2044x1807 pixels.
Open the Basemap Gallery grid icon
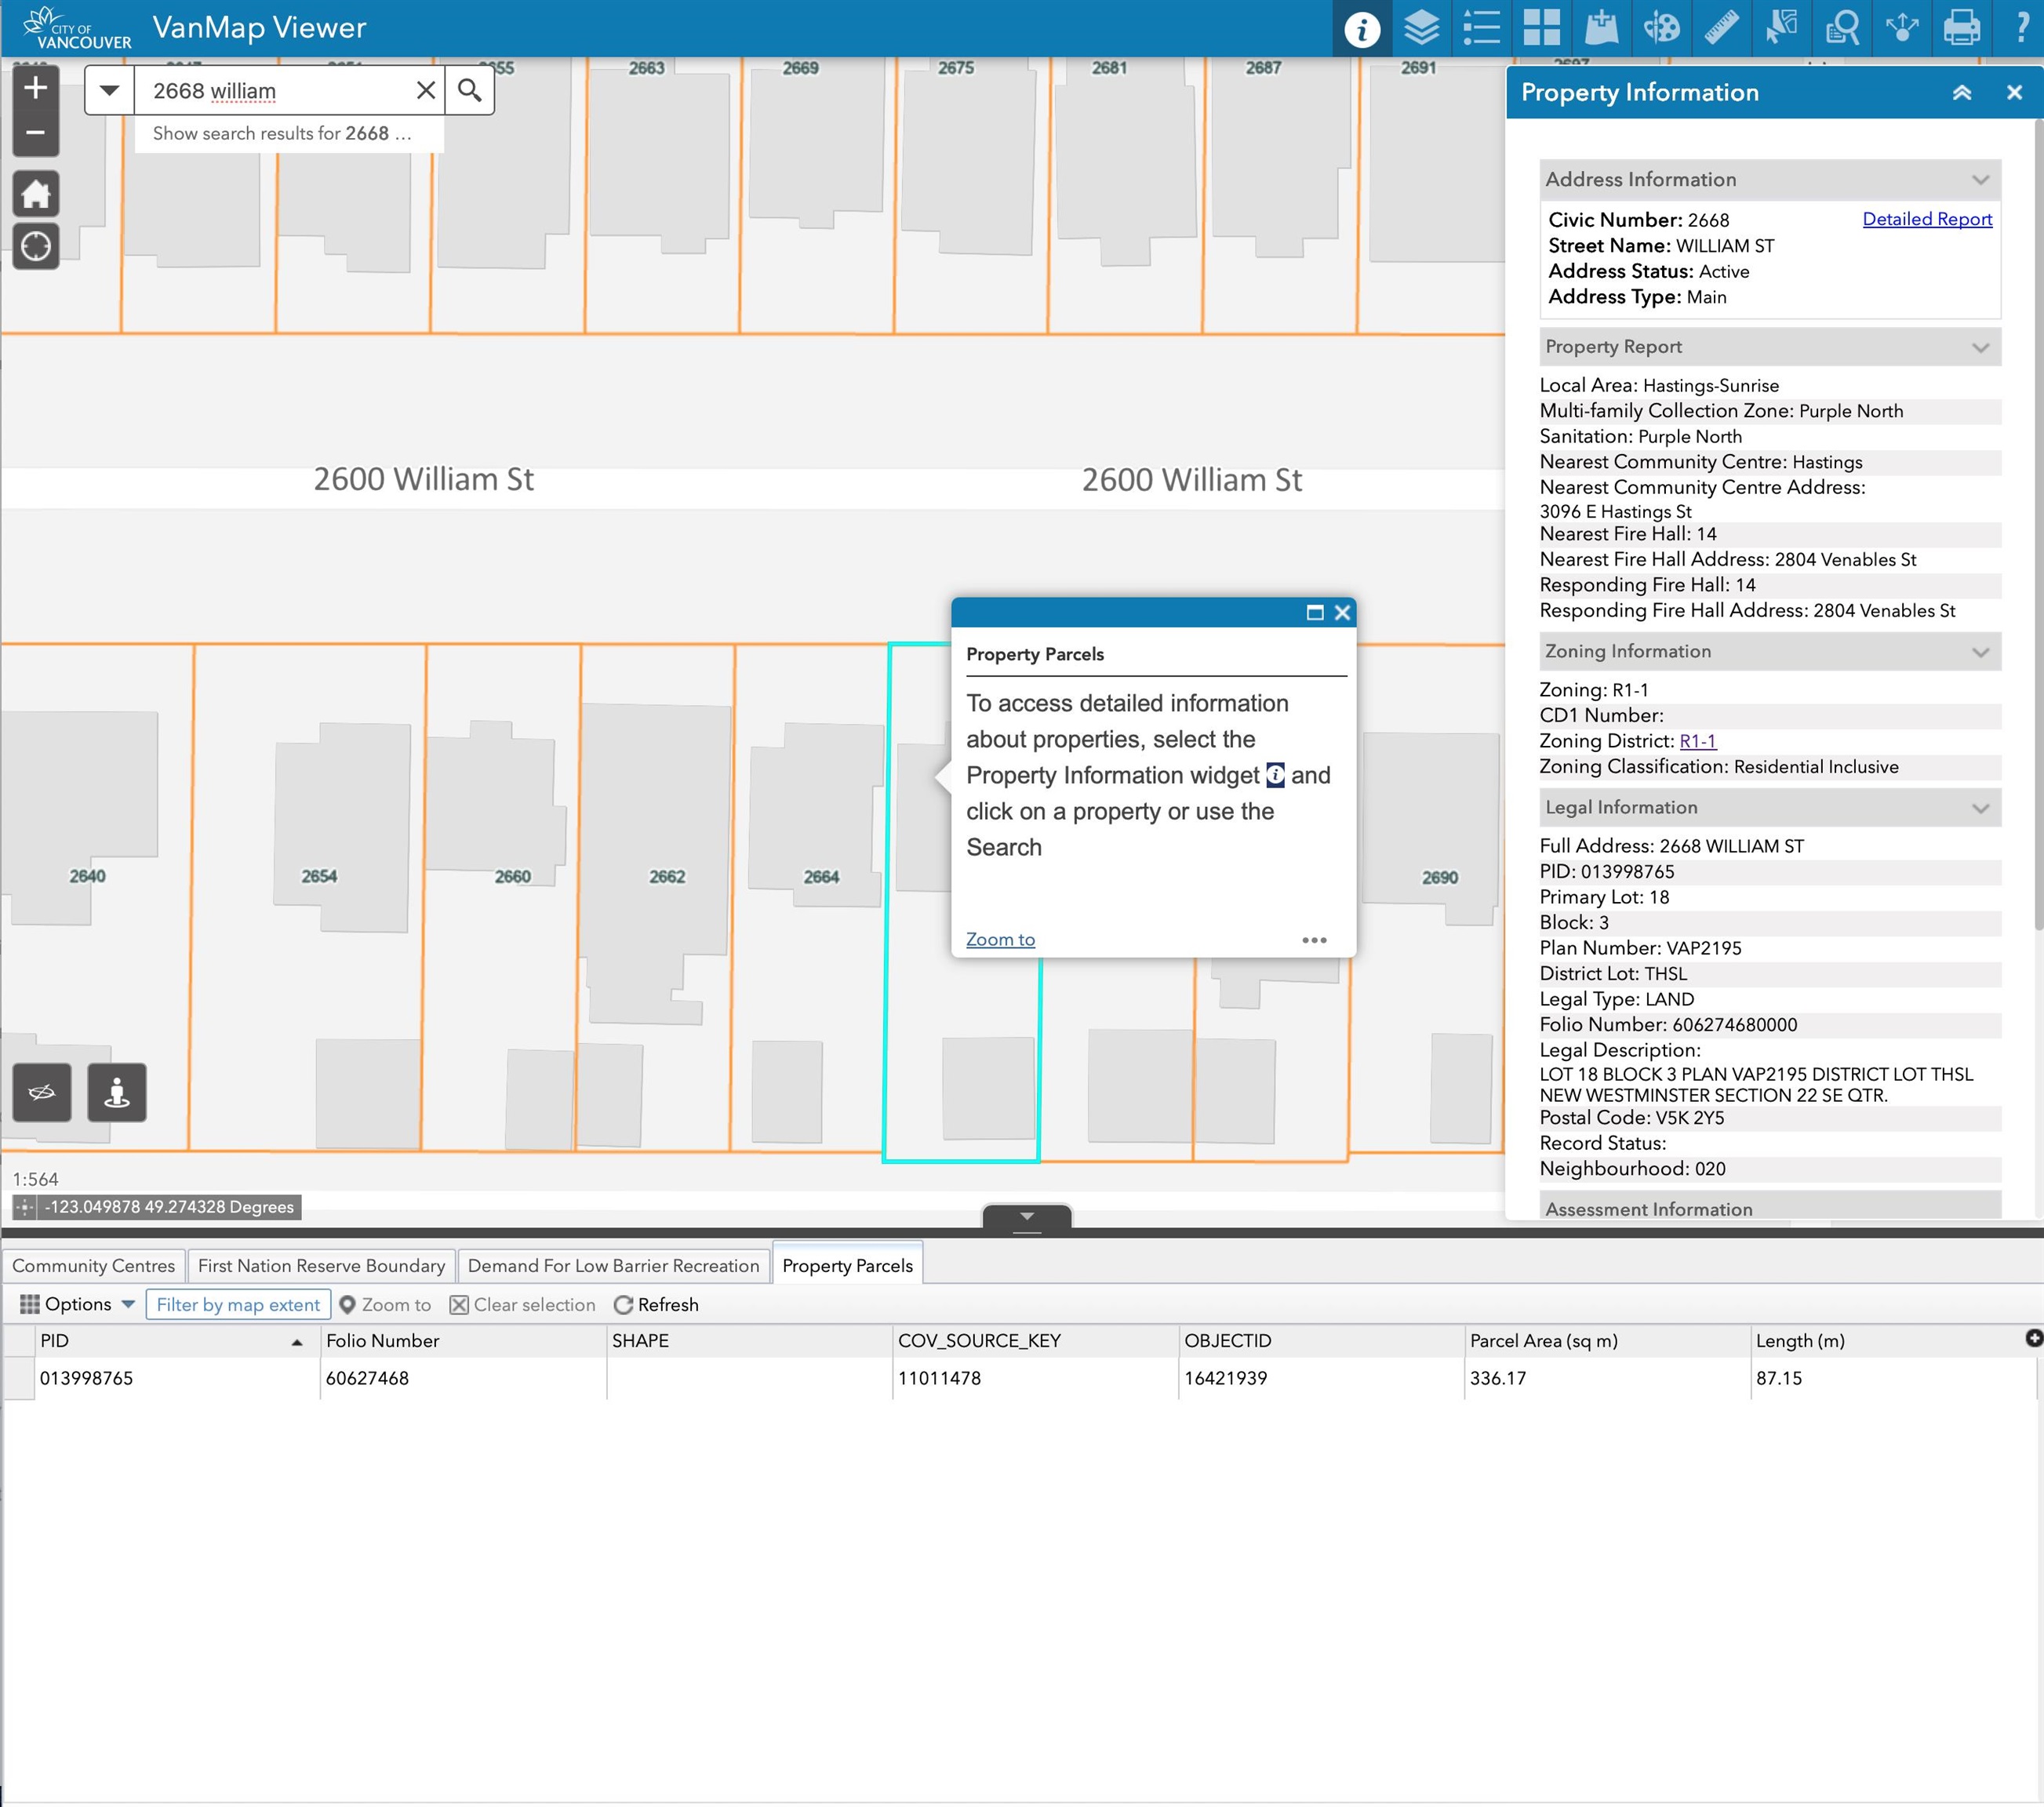tap(1541, 28)
